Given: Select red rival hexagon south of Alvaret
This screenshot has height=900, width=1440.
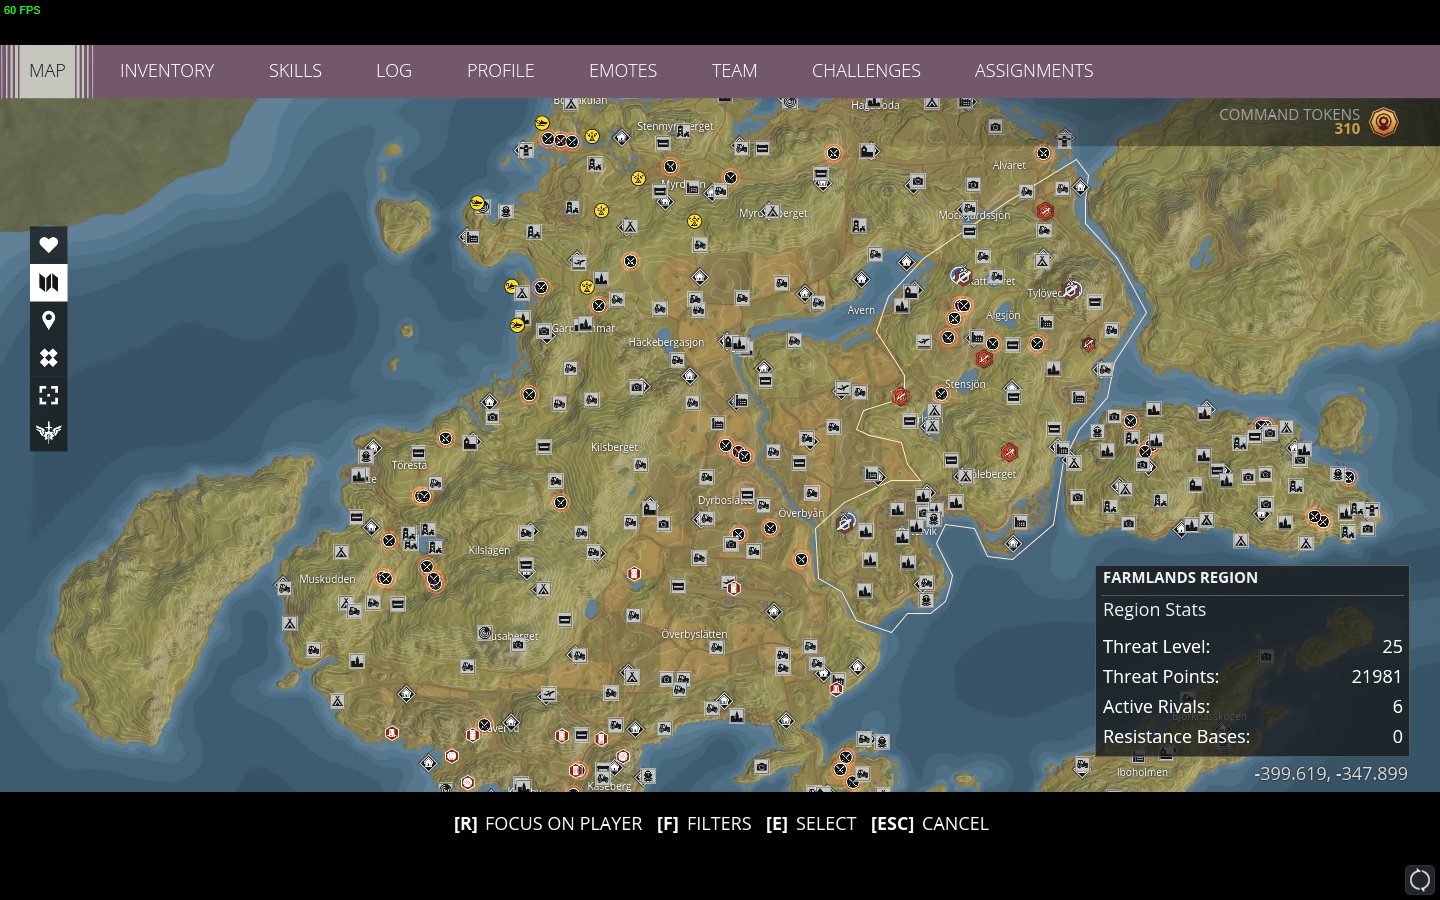Looking at the screenshot, I should [x=1045, y=211].
